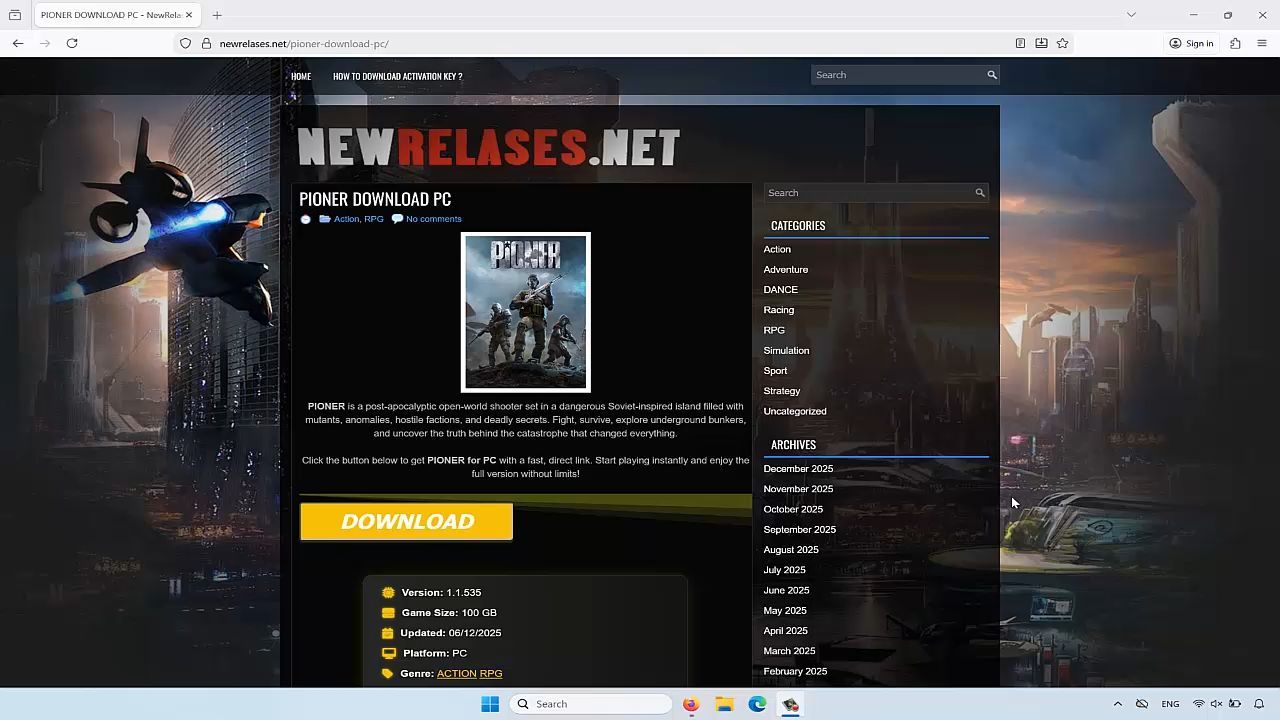Open File Explorer from taskbar

[x=724, y=704]
